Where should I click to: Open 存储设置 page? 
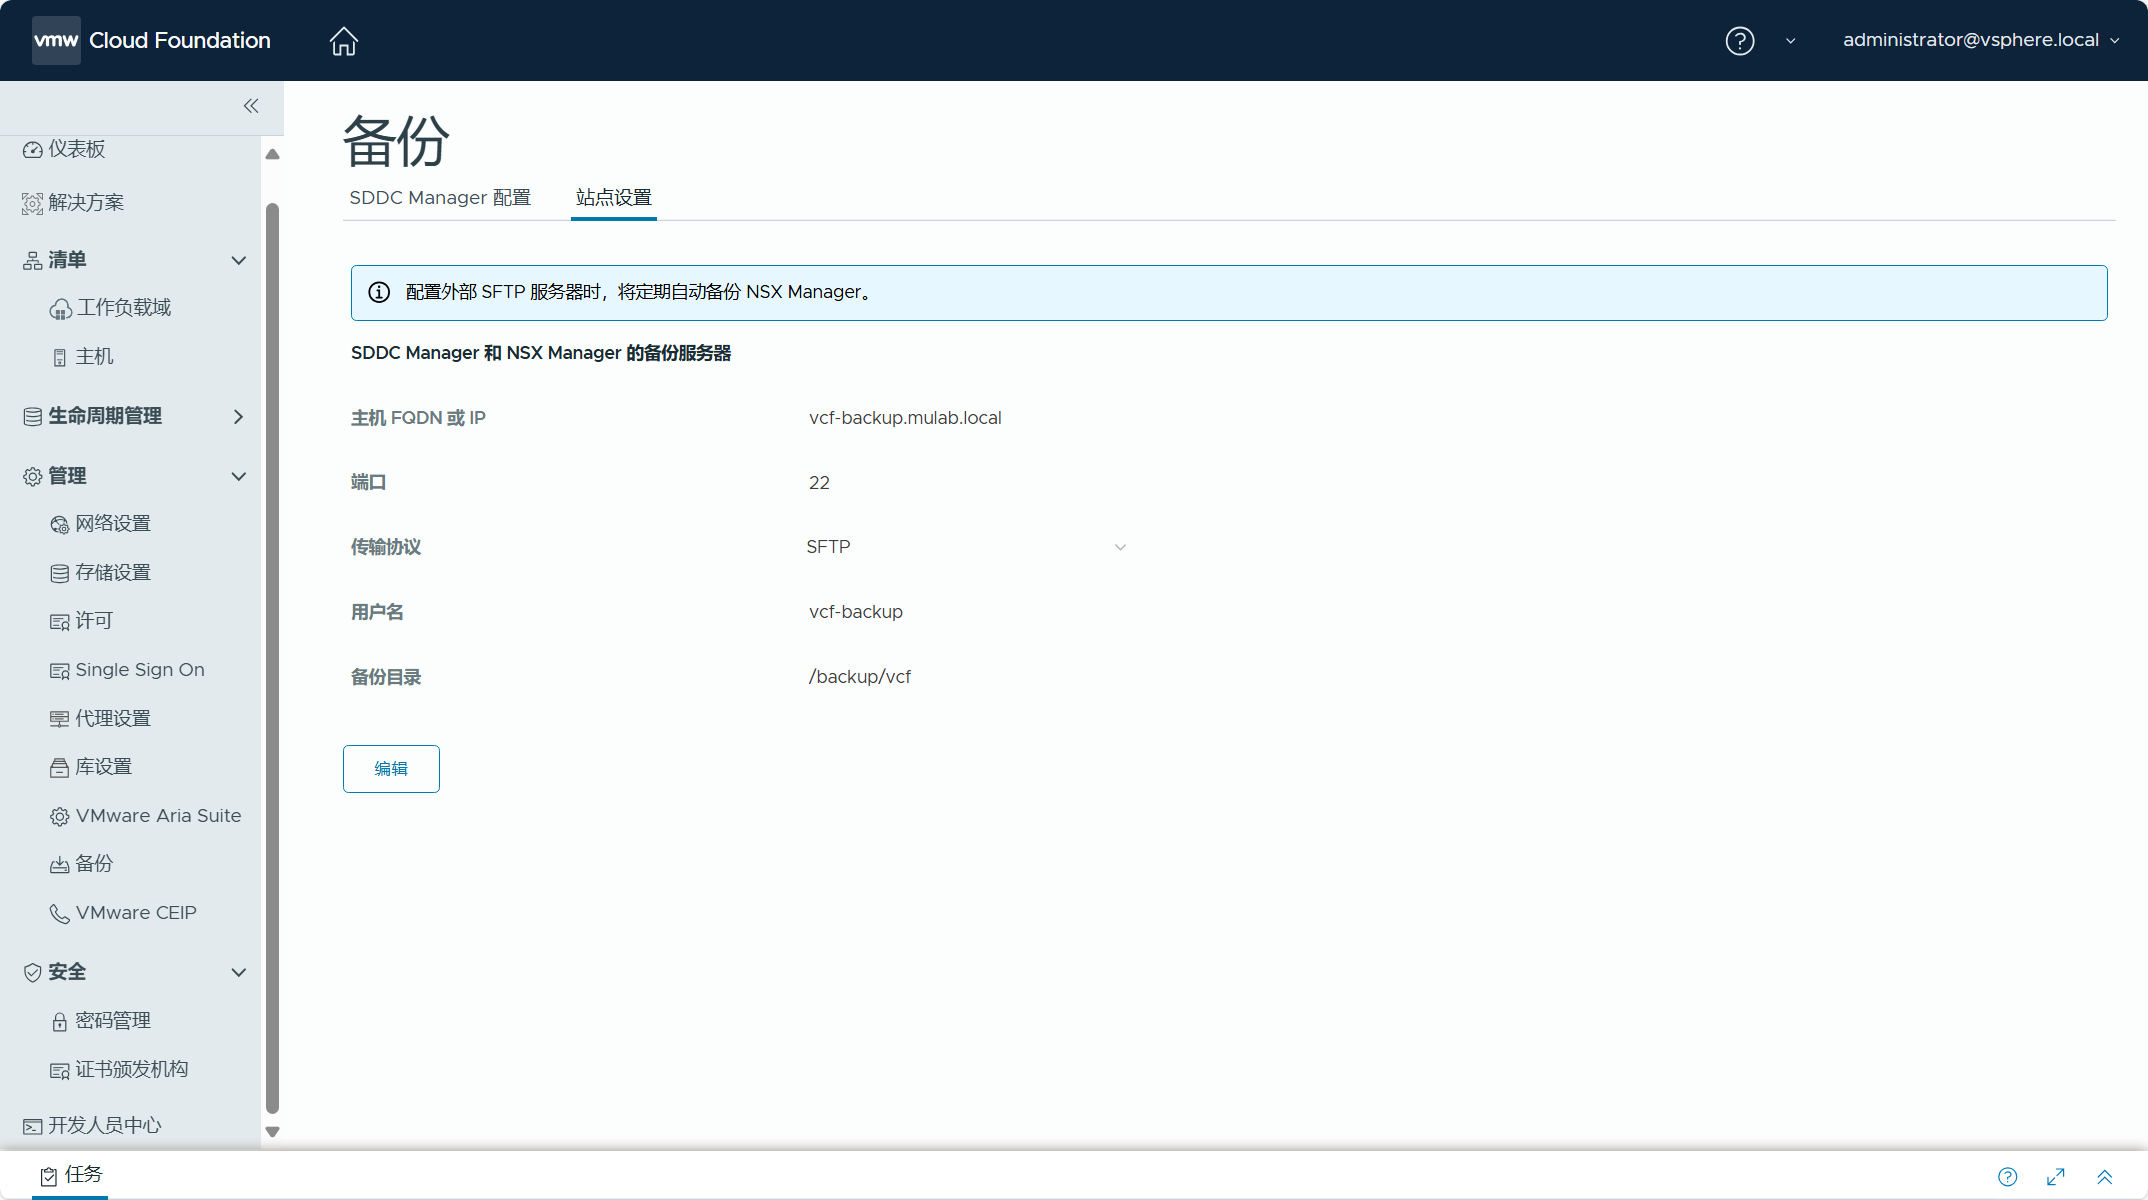(113, 573)
